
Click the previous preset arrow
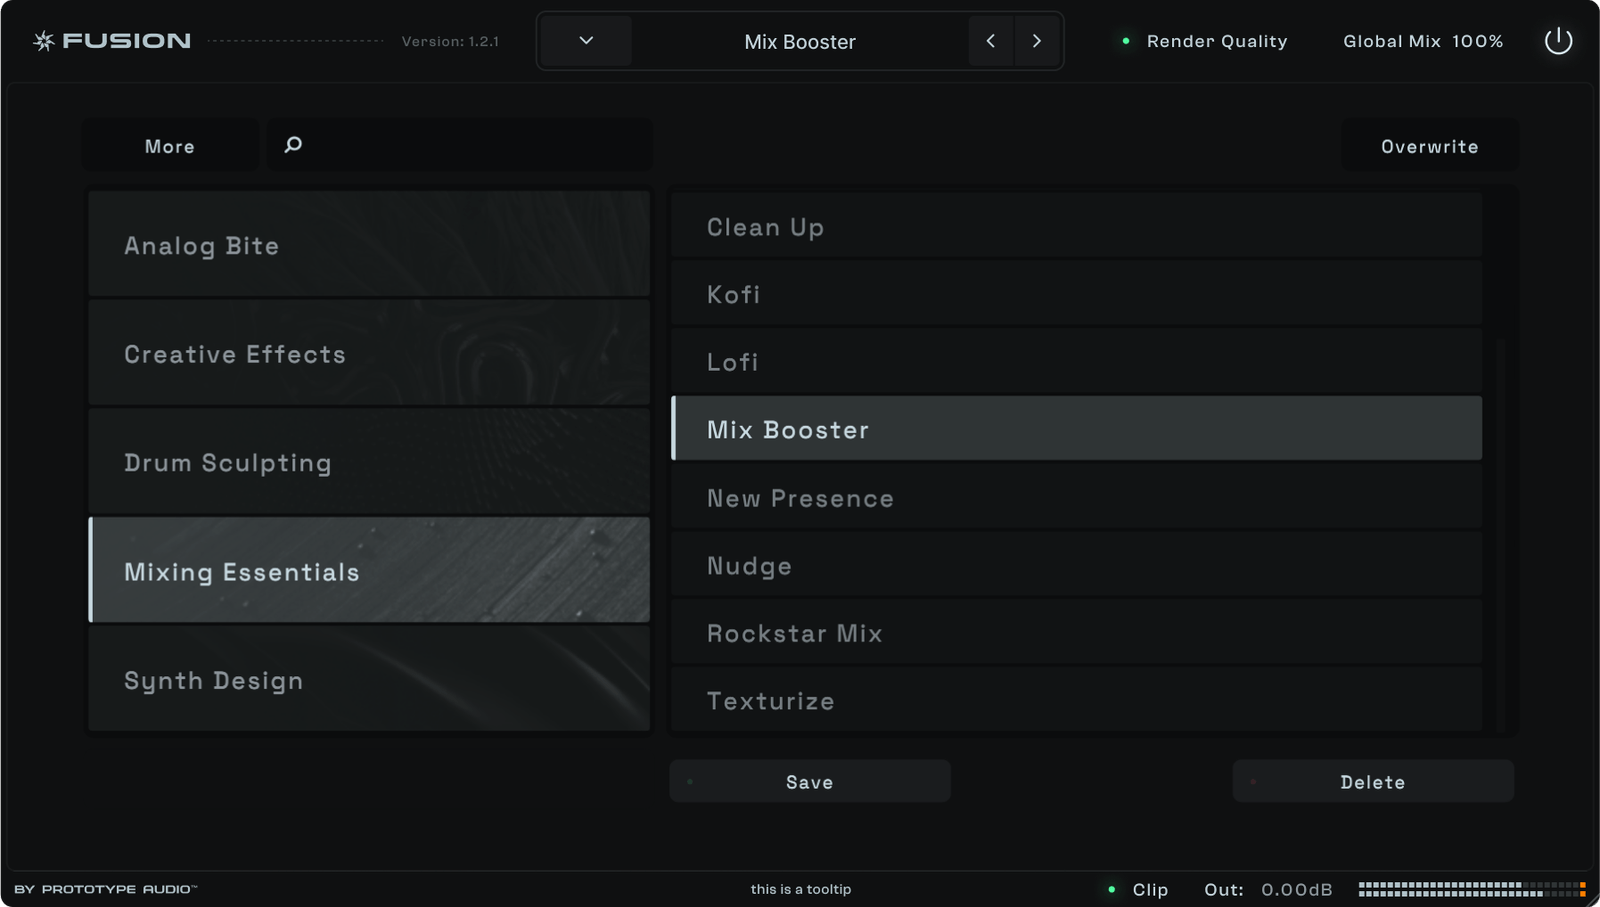[x=991, y=41]
